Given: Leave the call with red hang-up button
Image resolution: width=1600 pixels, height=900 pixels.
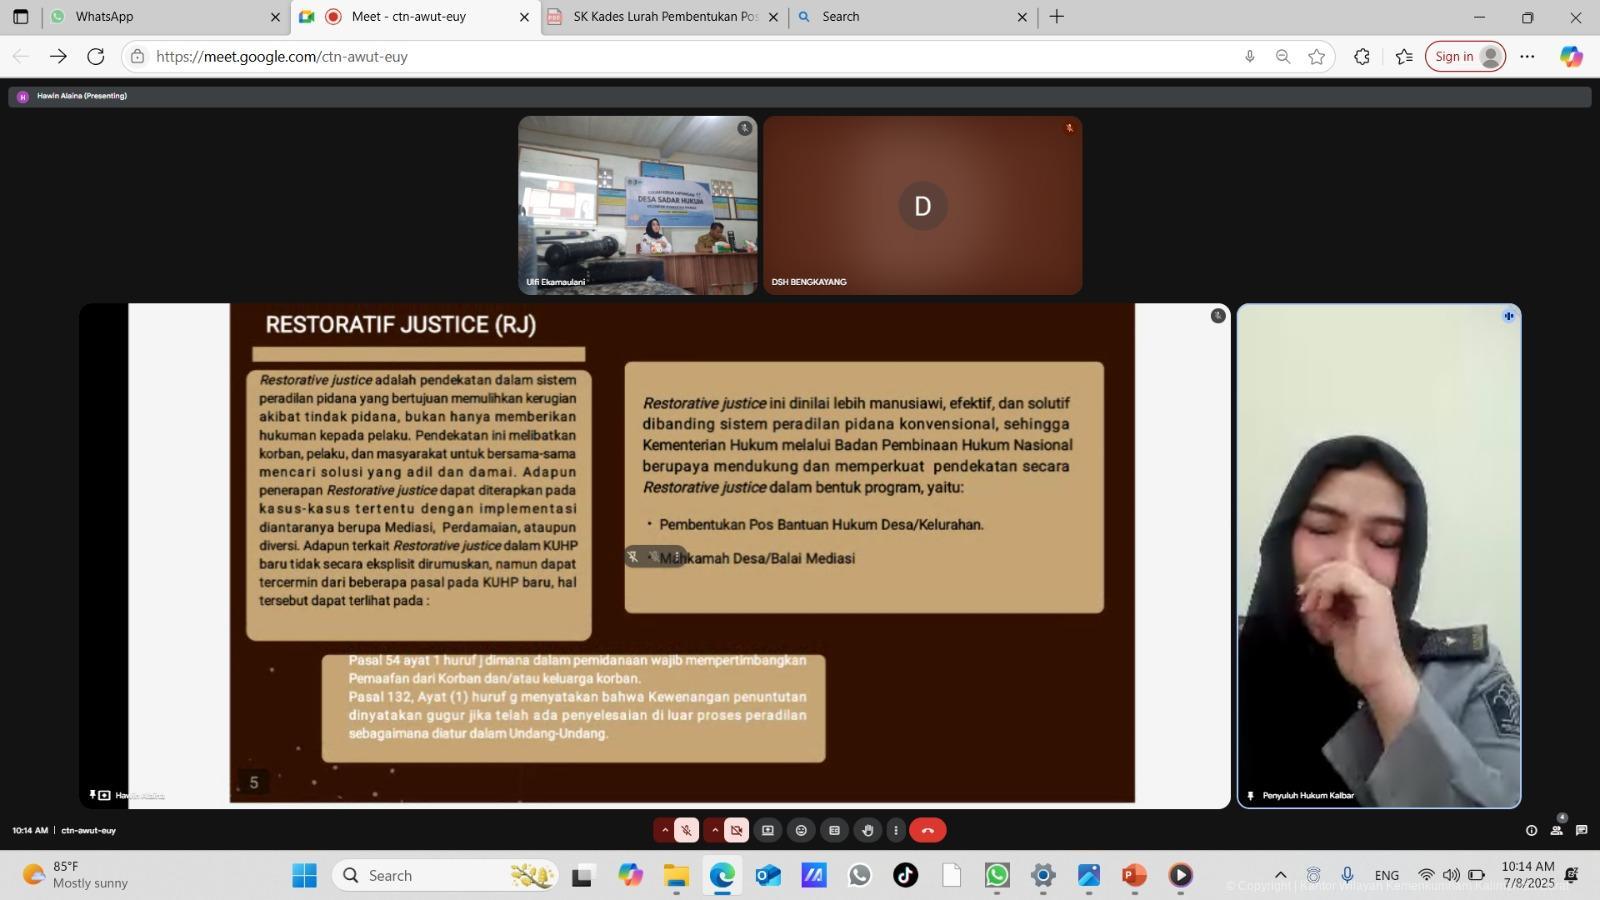Looking at the screenshot, I should [x=928, y=830].
